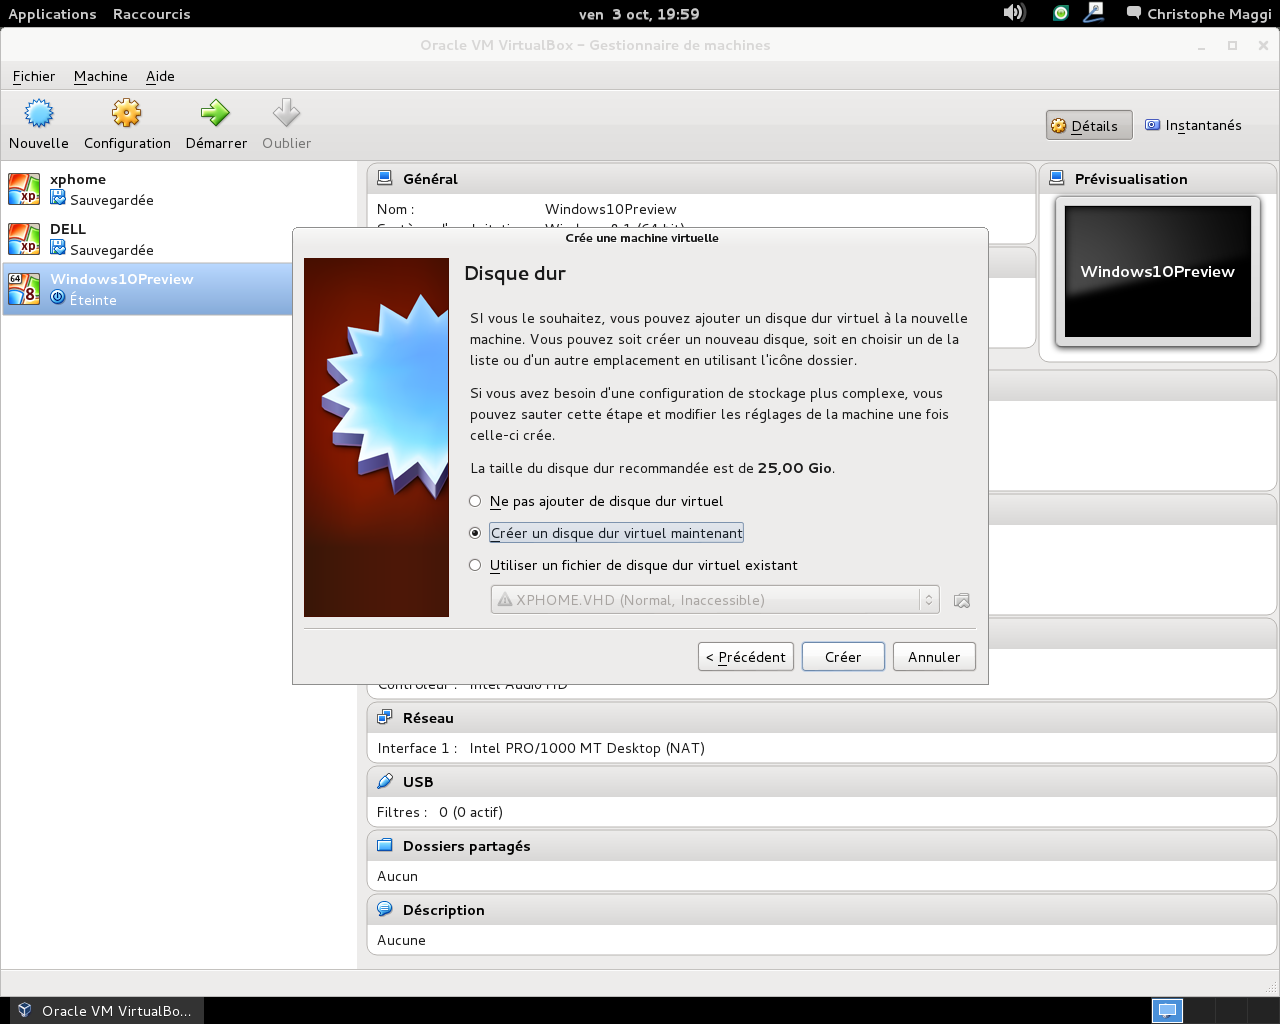Click the Créer button

[843, 657]
